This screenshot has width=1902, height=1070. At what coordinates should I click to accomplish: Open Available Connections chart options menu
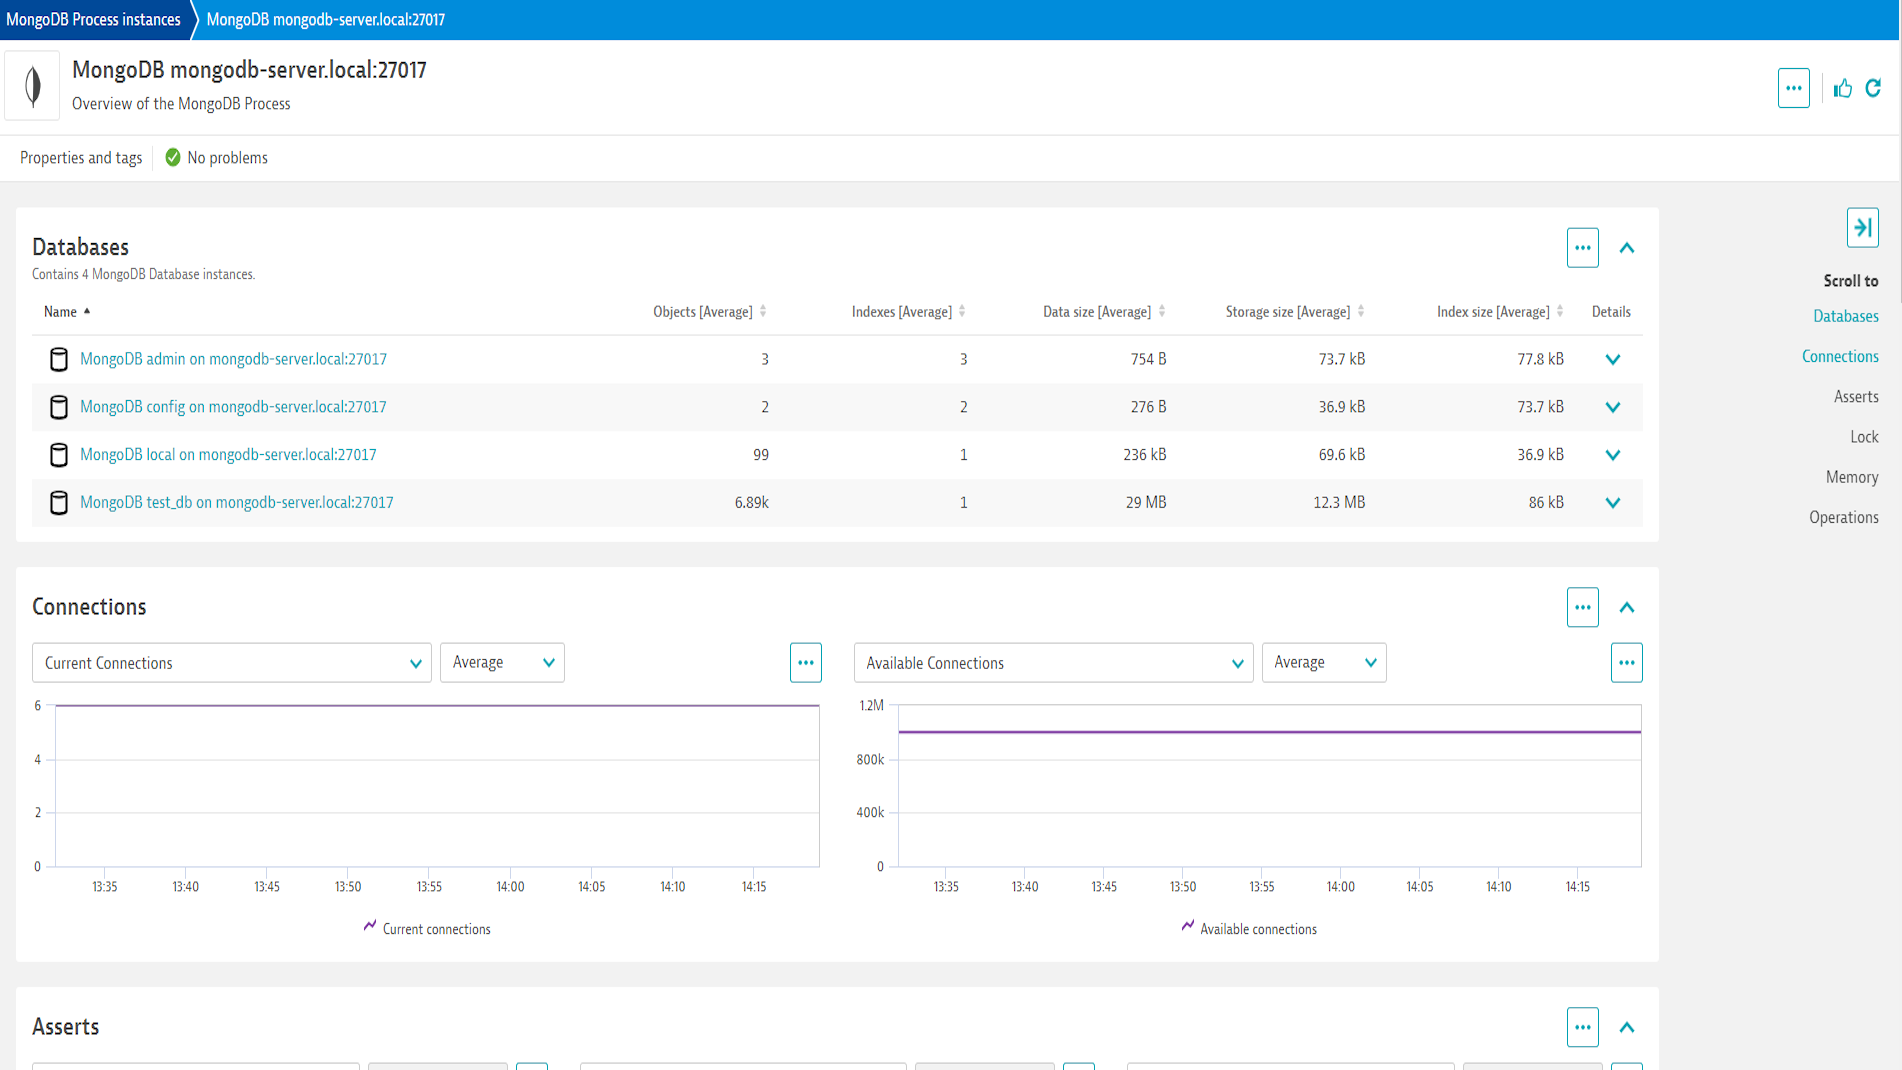1626,662
